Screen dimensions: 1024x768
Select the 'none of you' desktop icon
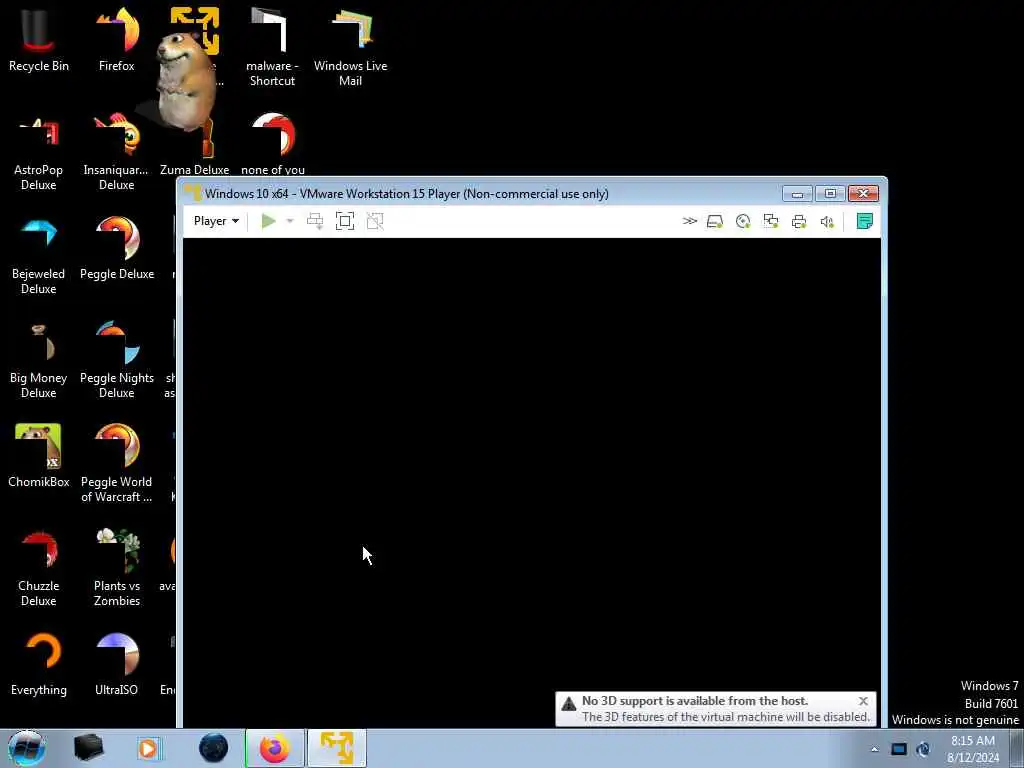273,145
